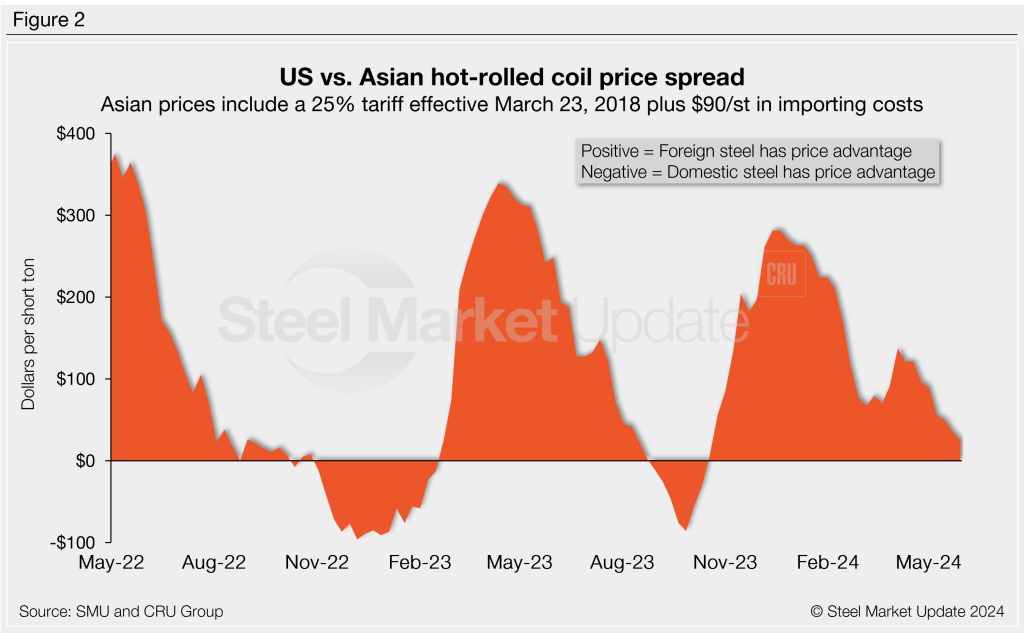Click the "Negative = Domestic steel" legend line

(x=757, y=172)
